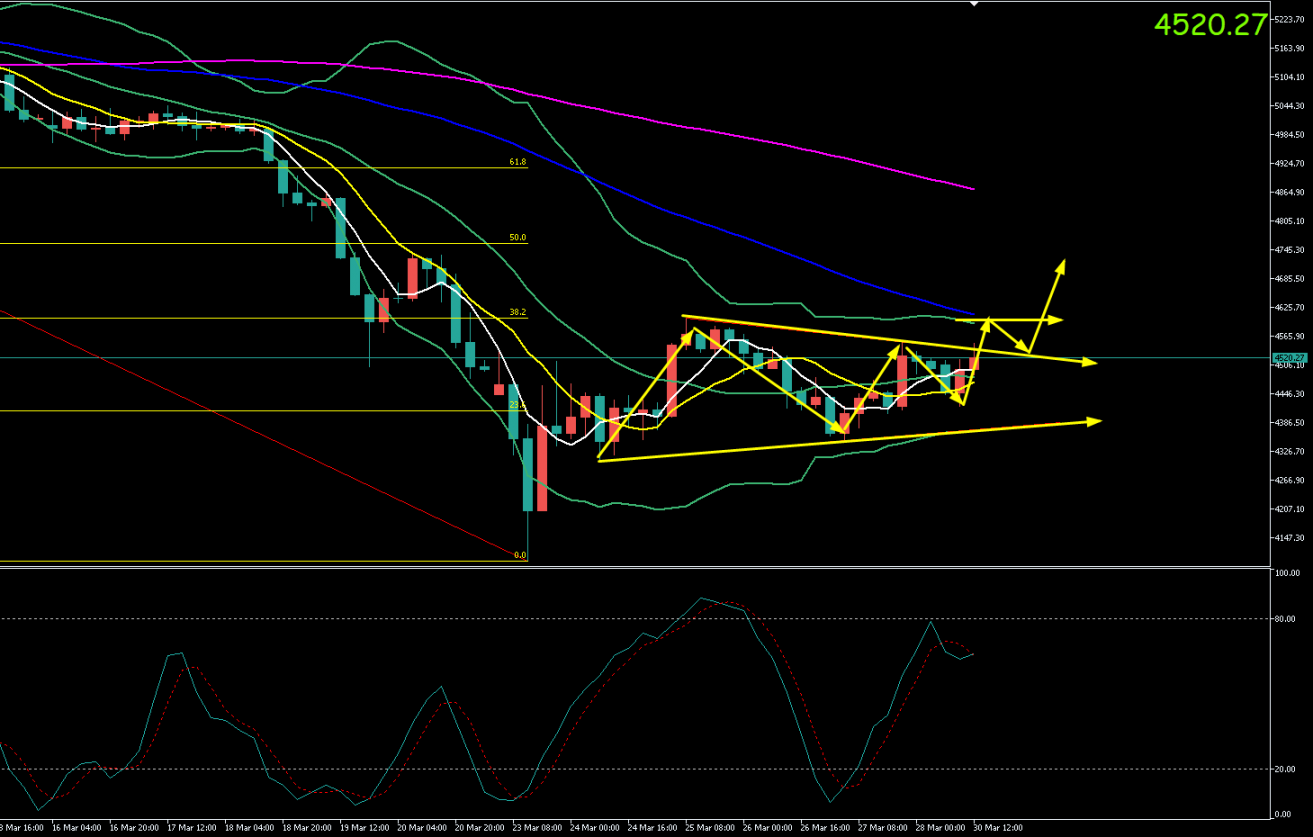Select arrowhead of short horizontal yellow arrow
Viewport: 1313px width, 837px height.
point(1059,320)
